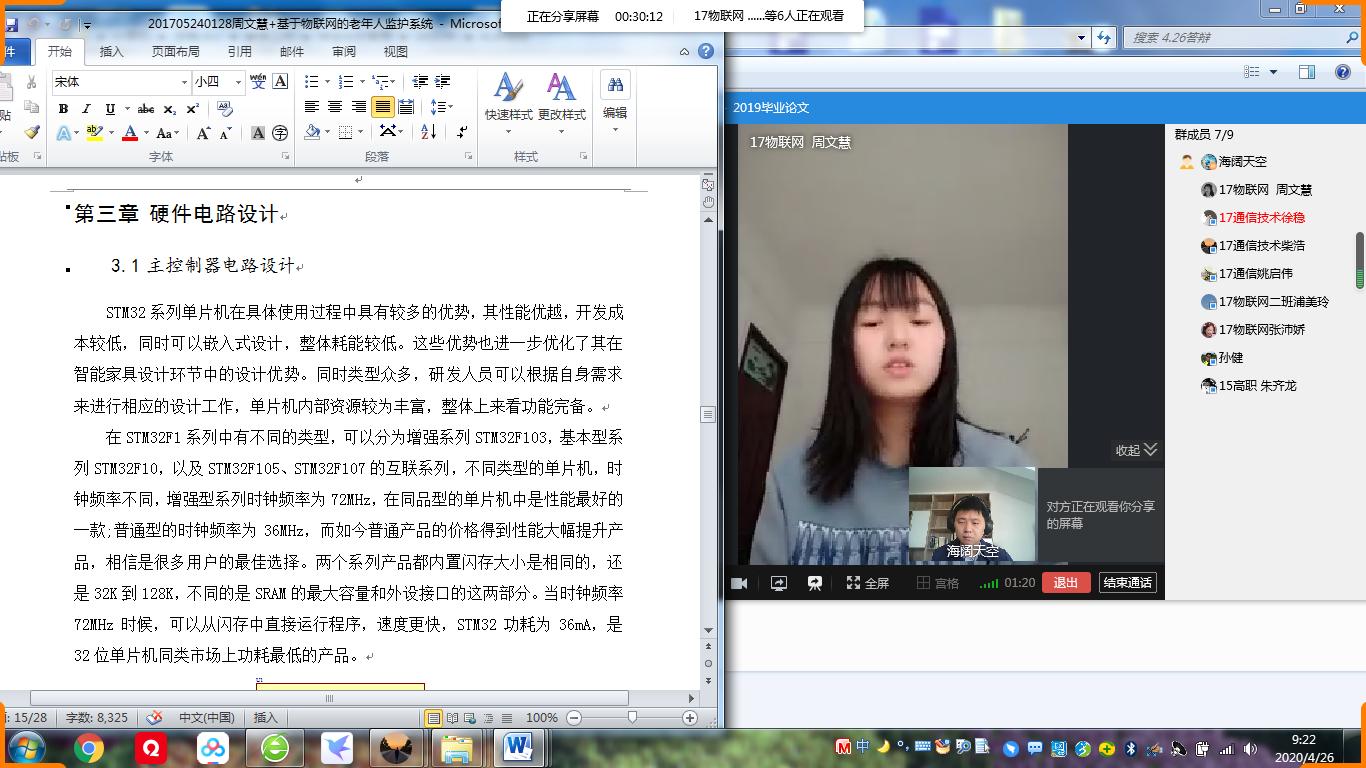Open the 页面布局 ribbon tab
The width and height of the screenshot is (1366, 768).
click(x=175, y=52)
